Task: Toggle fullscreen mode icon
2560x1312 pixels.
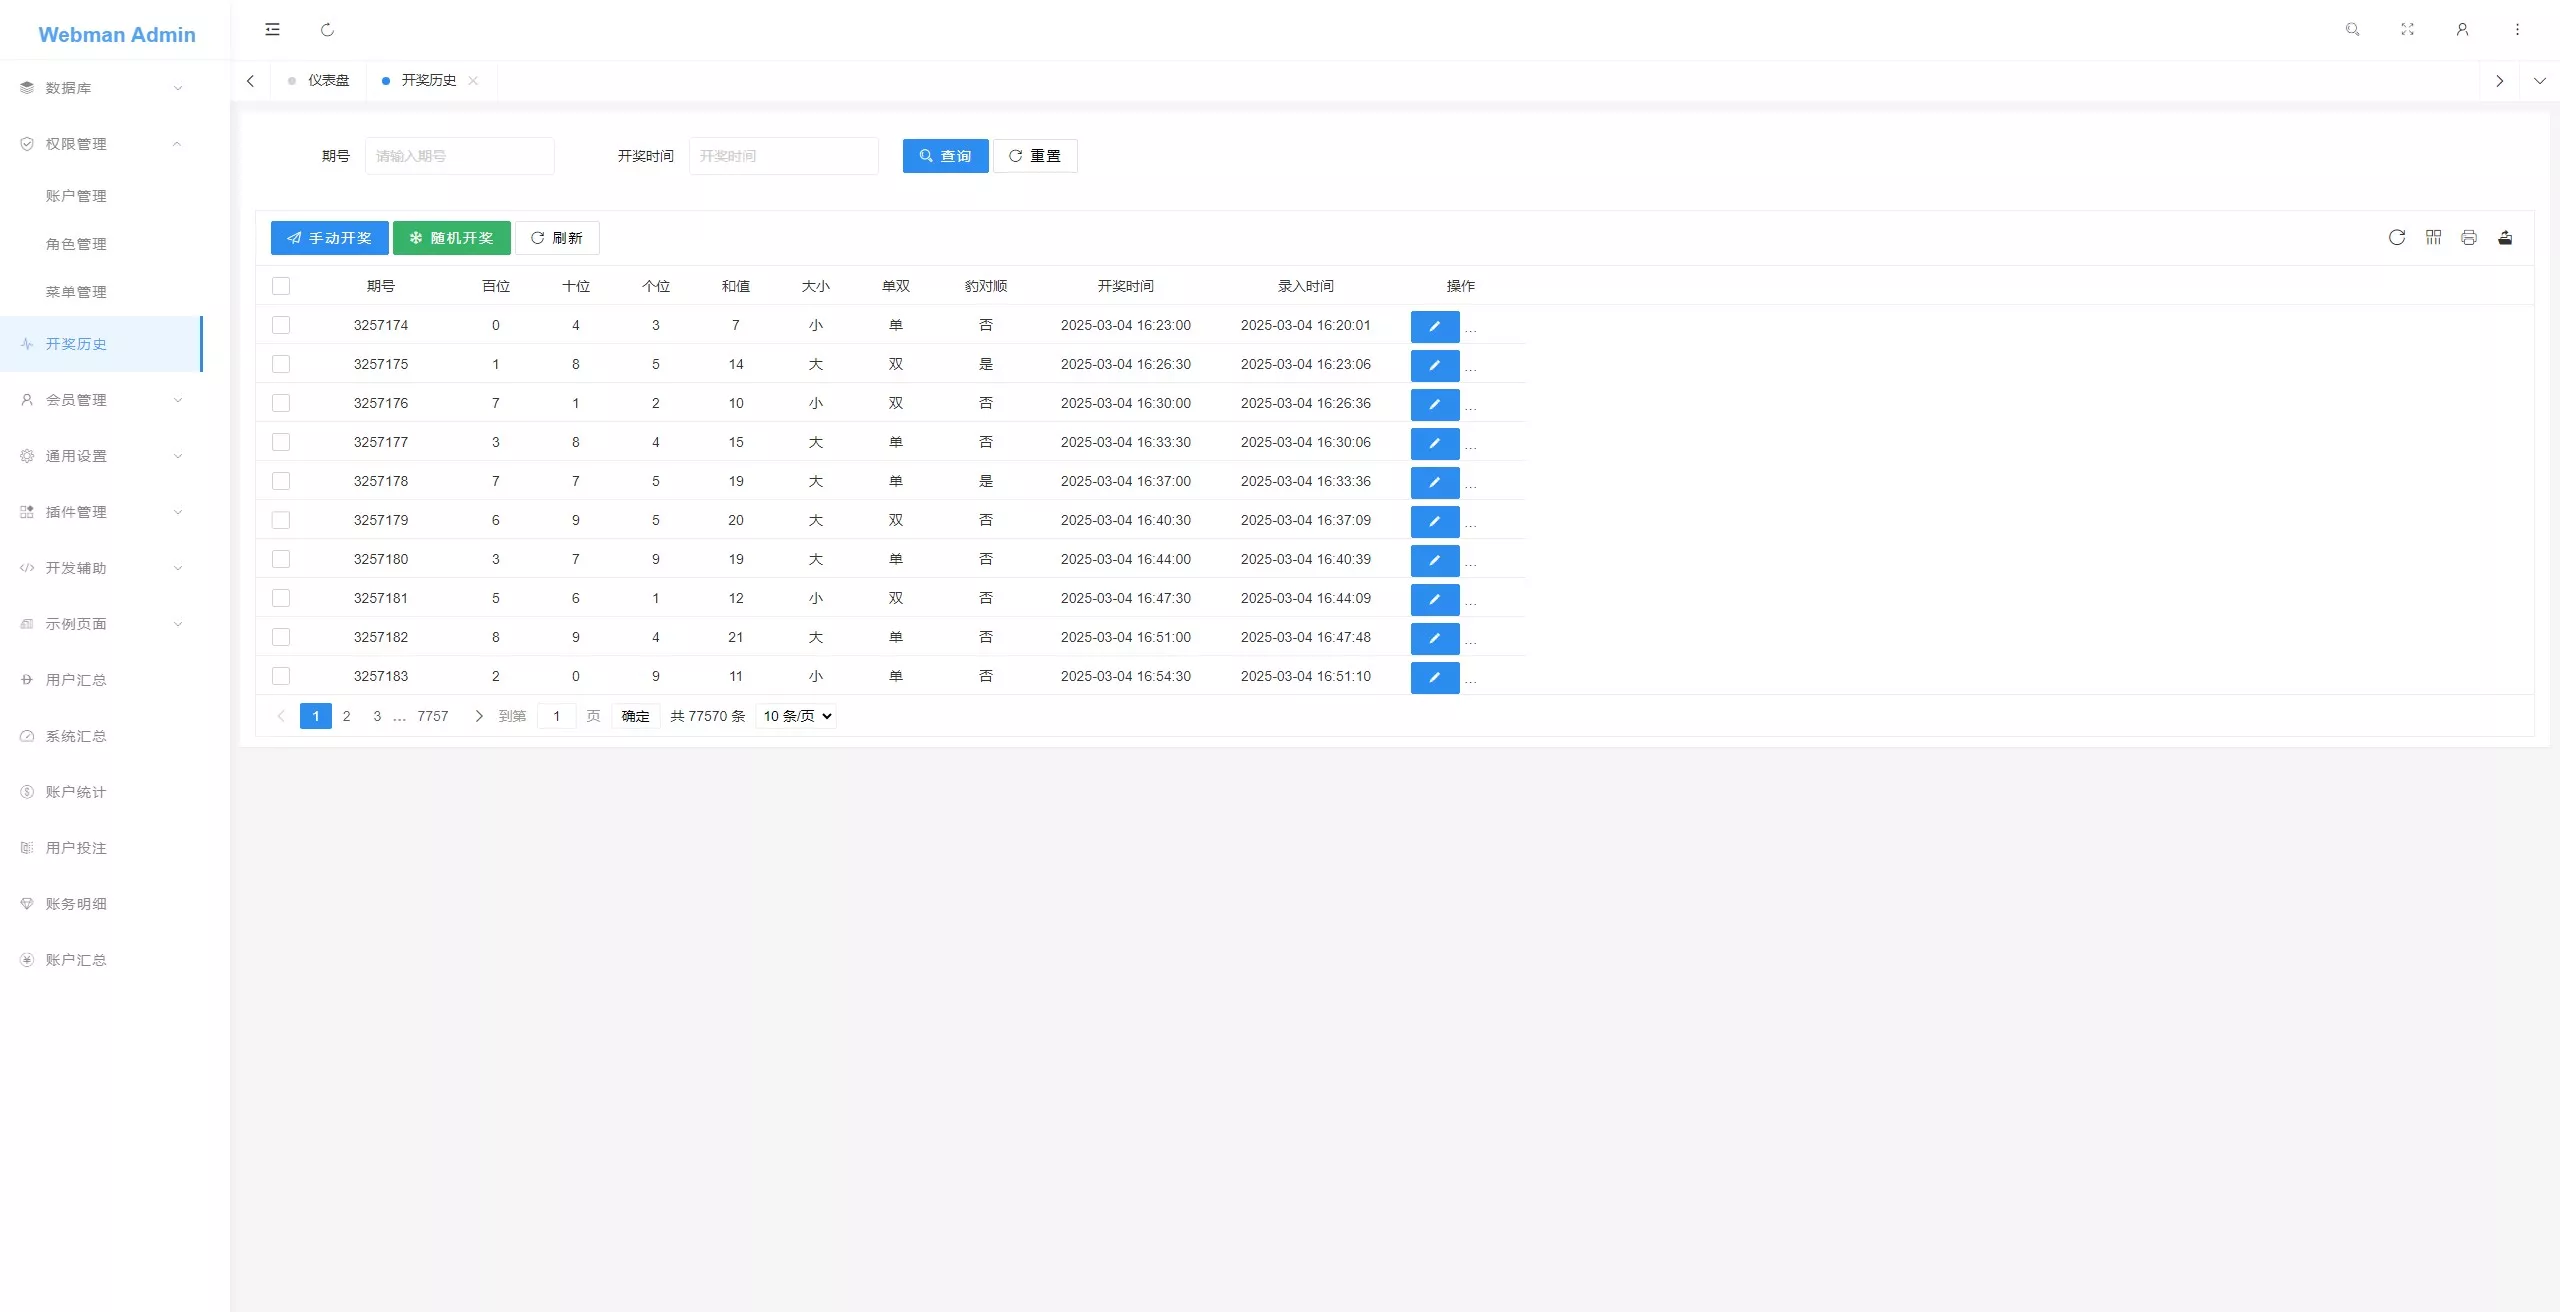Action: coord(2407,30)
